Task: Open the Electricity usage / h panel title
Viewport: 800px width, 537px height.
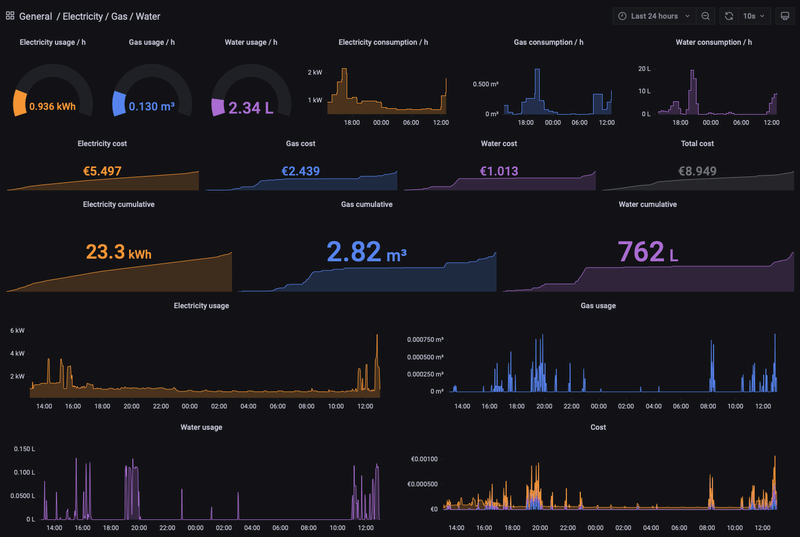Action: 53,42
